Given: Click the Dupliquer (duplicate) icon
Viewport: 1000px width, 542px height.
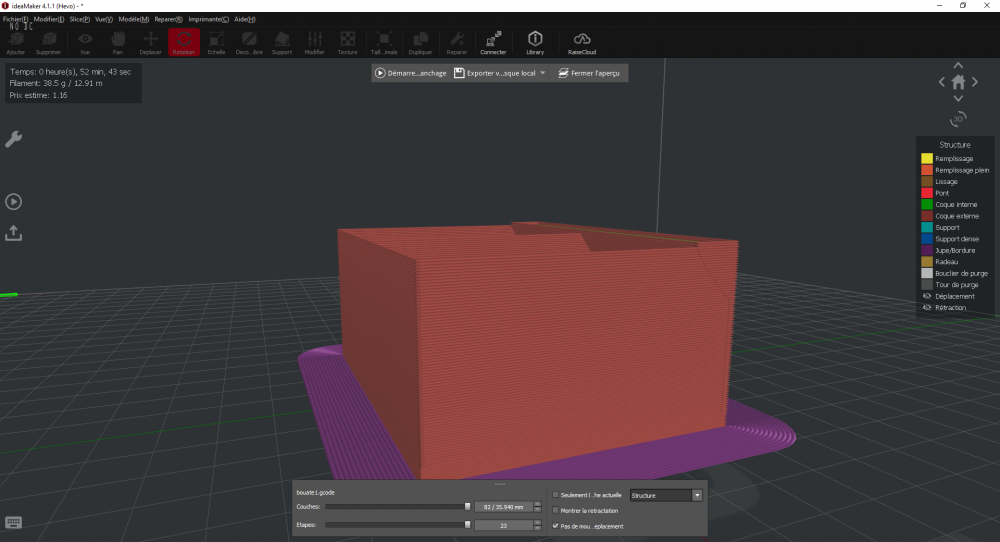Looking at the screenshot, I should pyautogui.click(x=420, y=43).
